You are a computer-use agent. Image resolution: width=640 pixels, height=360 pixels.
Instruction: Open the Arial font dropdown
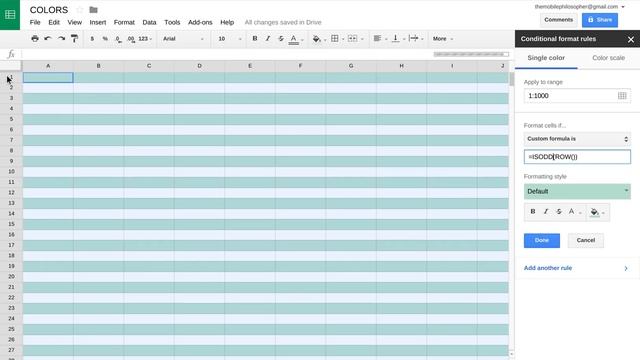coord(183,39)
